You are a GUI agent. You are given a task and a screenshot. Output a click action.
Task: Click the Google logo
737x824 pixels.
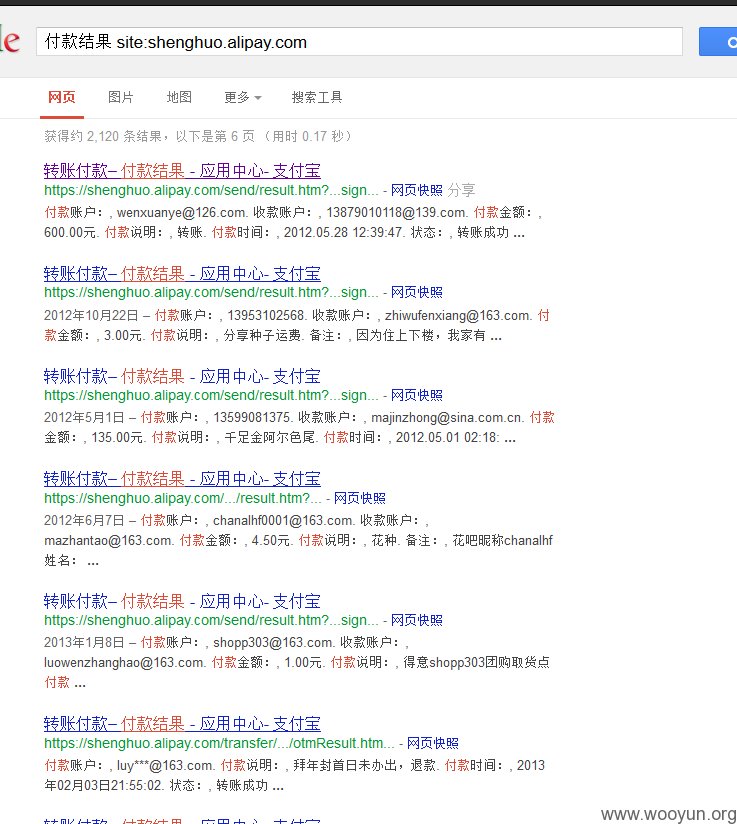click(10, 41)
